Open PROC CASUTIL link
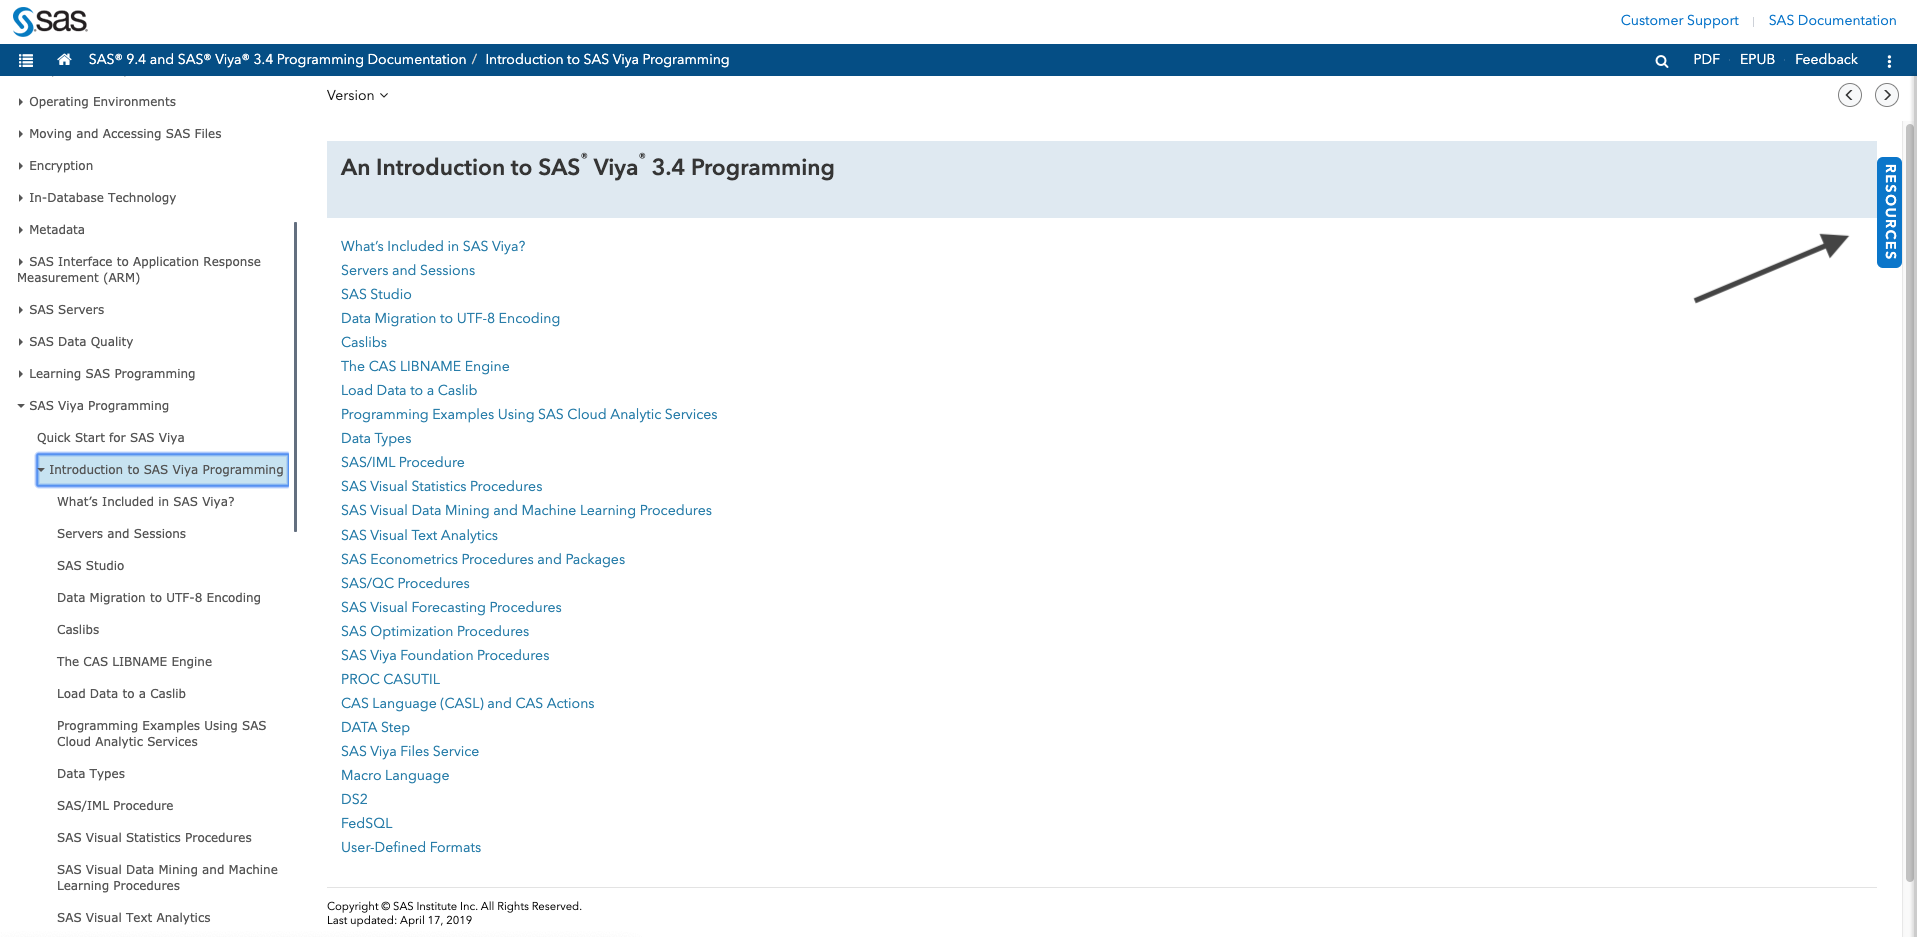 (x=390, y=679)
